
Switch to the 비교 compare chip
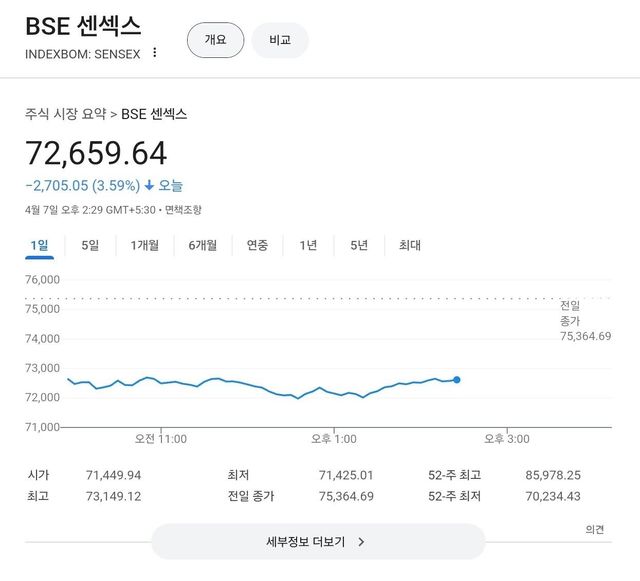pyautogui.click(x=280, y=40)
